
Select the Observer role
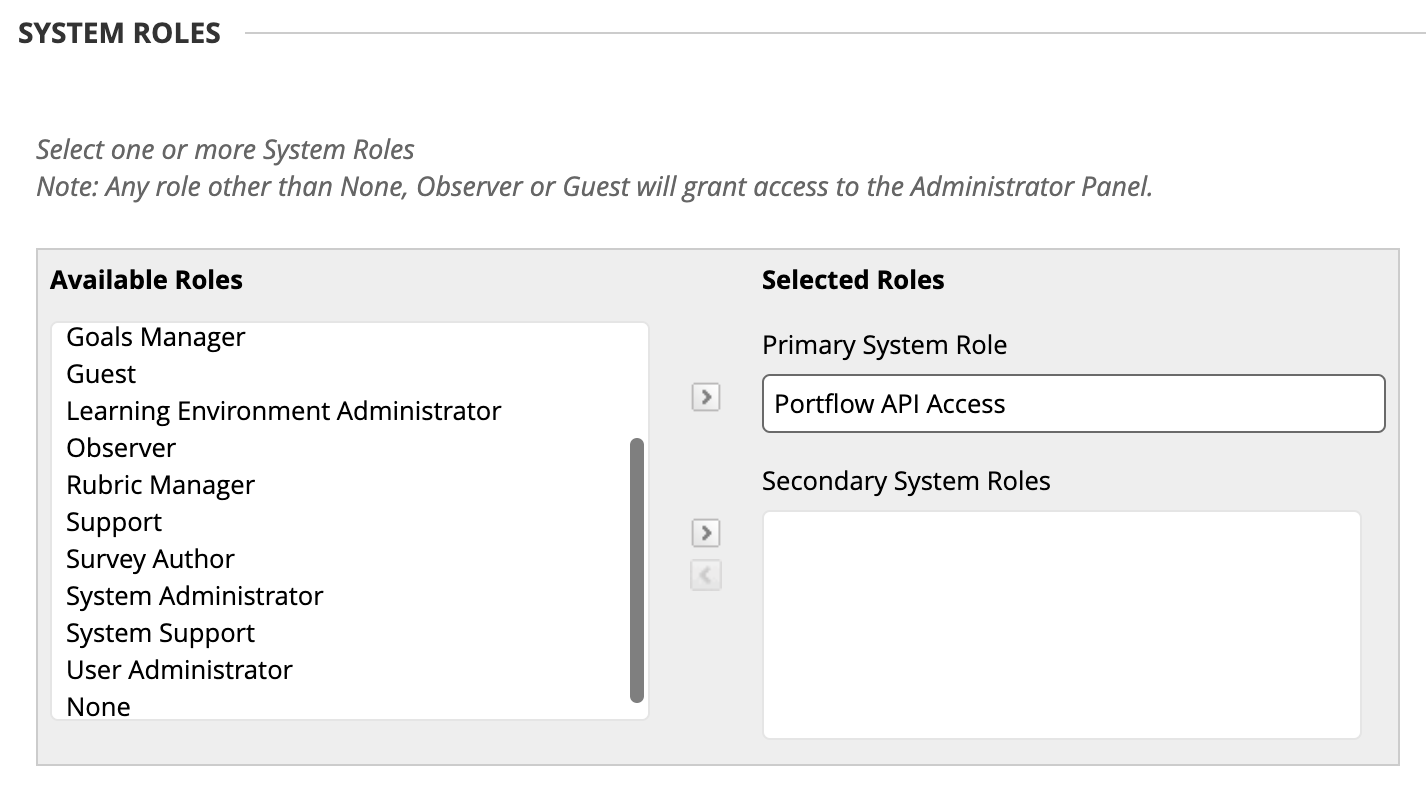coord(121,449)
